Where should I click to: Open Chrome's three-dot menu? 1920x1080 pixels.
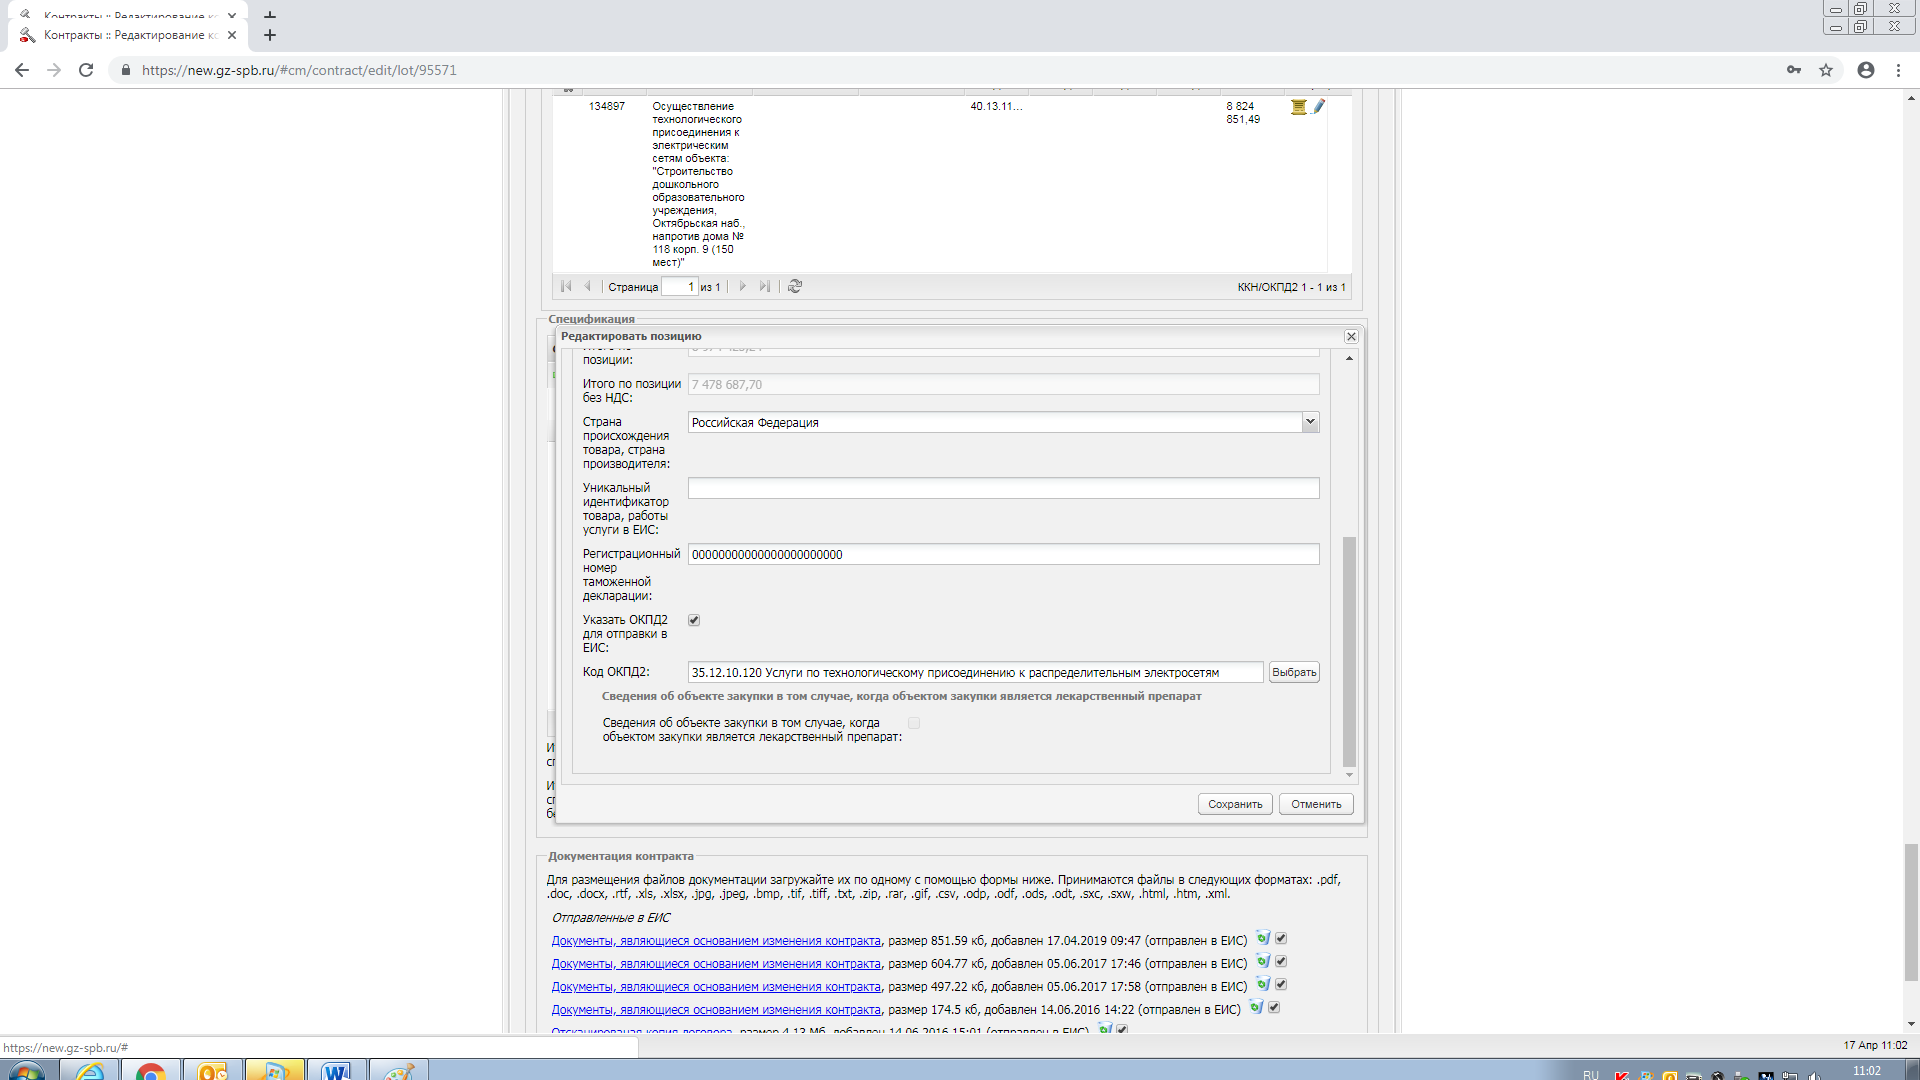coord(1898,70)
